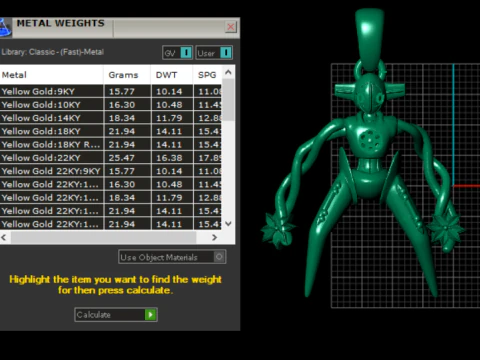This screenshot has height=360, width=480.
Task: Toggle Use Object Materials option
Action: tap(172, 257)
